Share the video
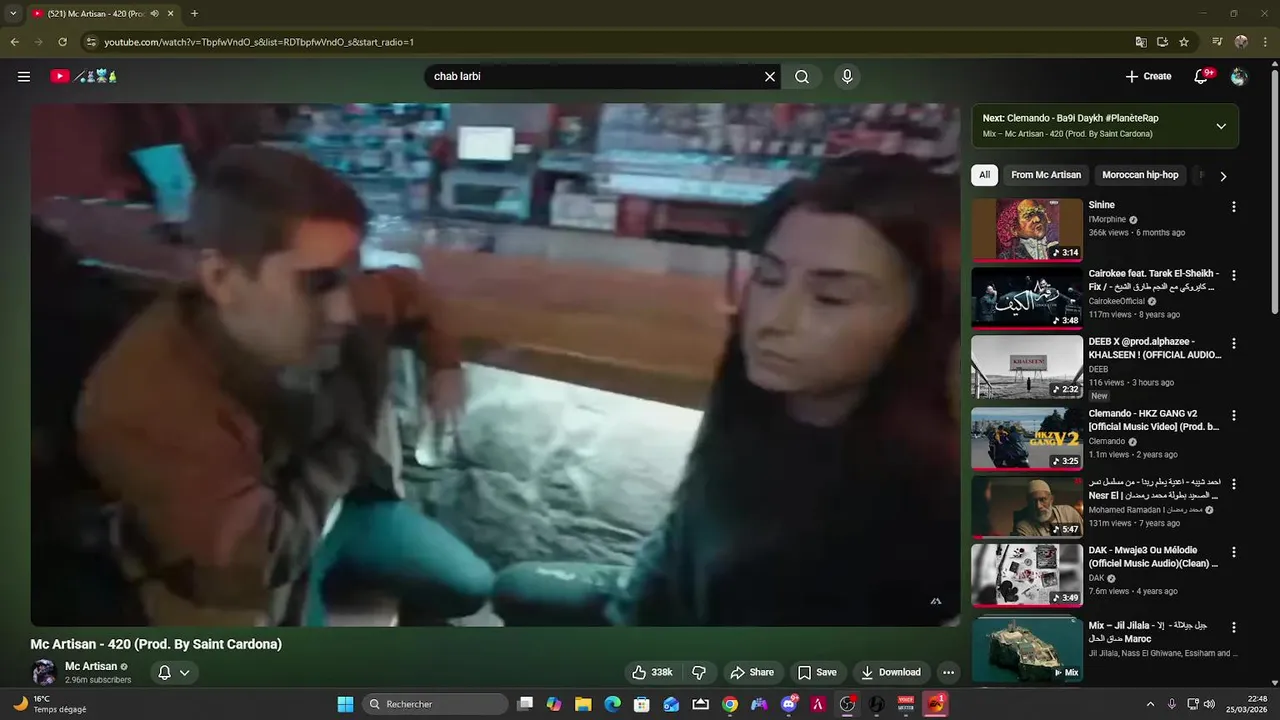The width and height of the screenshot is (1280, 720). 752,672
